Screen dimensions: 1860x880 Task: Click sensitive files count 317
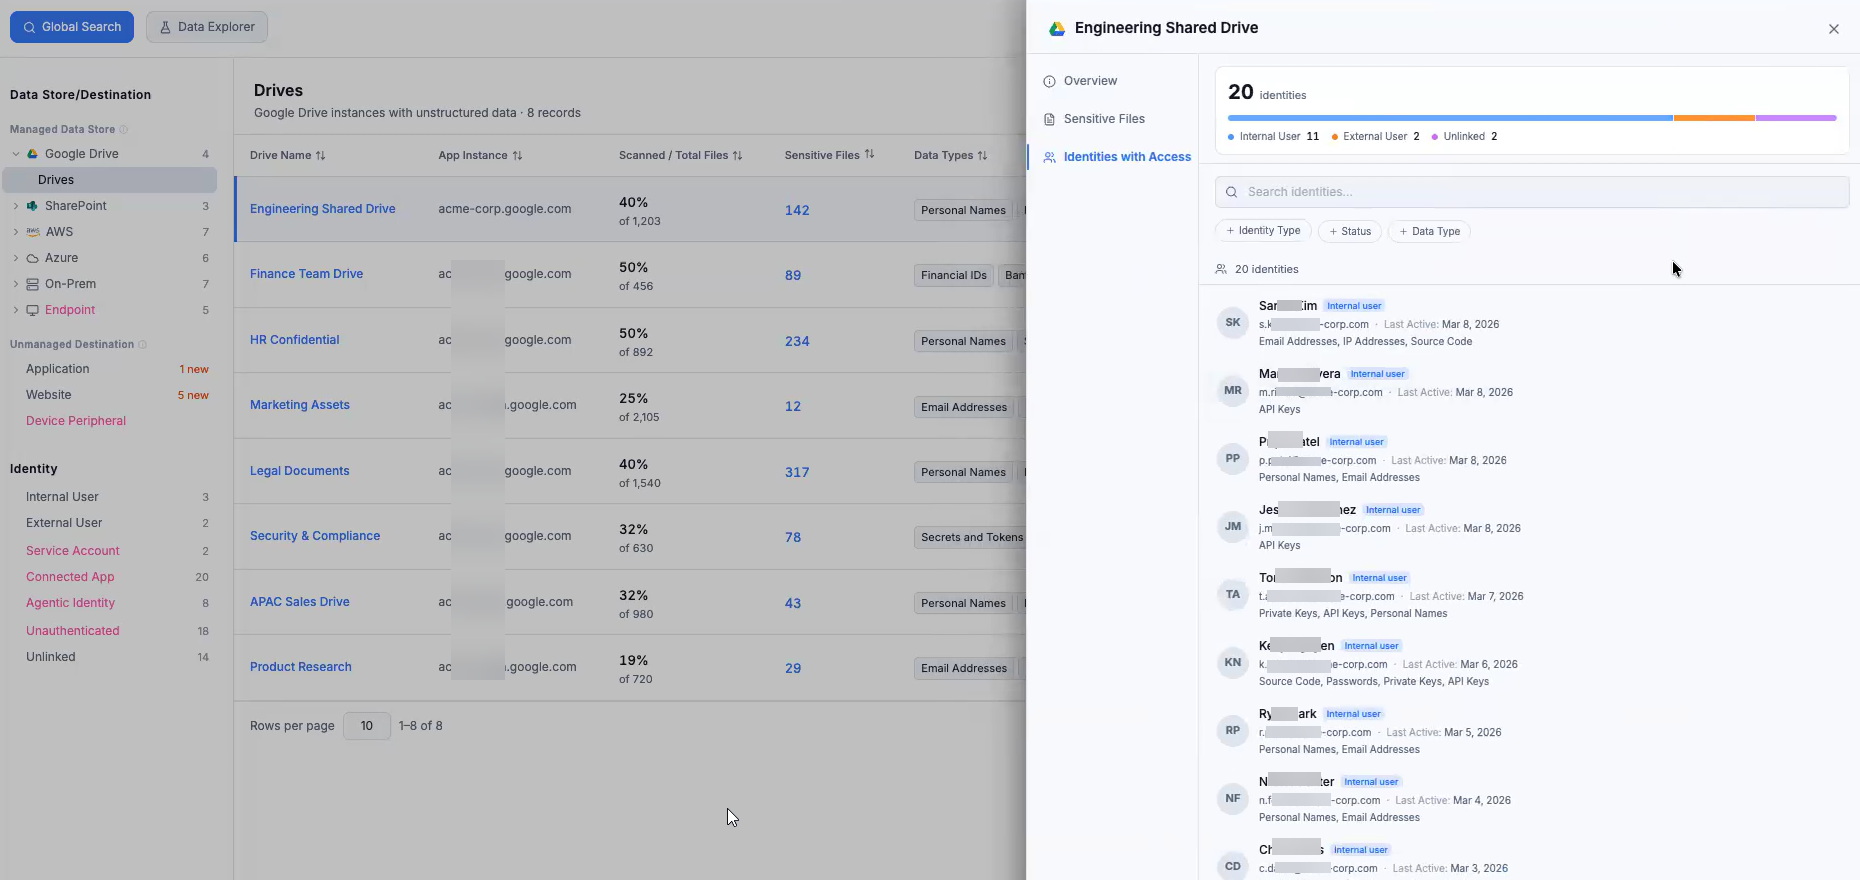797,472
